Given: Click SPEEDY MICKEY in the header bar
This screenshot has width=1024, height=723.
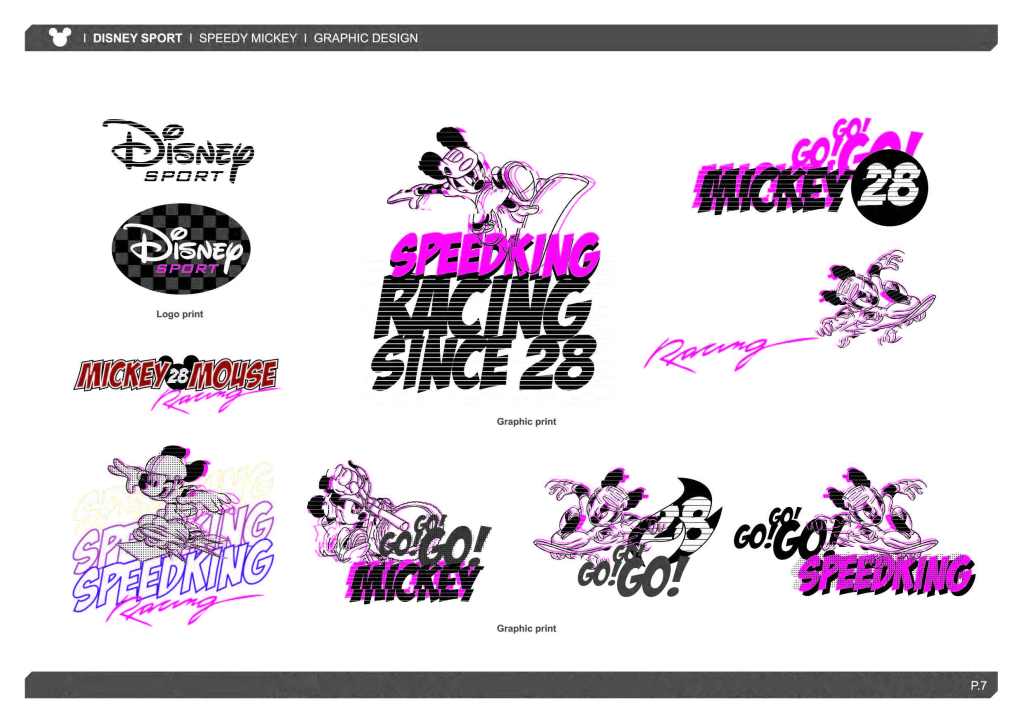Looking at the screenshot, I should coord(248,38).
